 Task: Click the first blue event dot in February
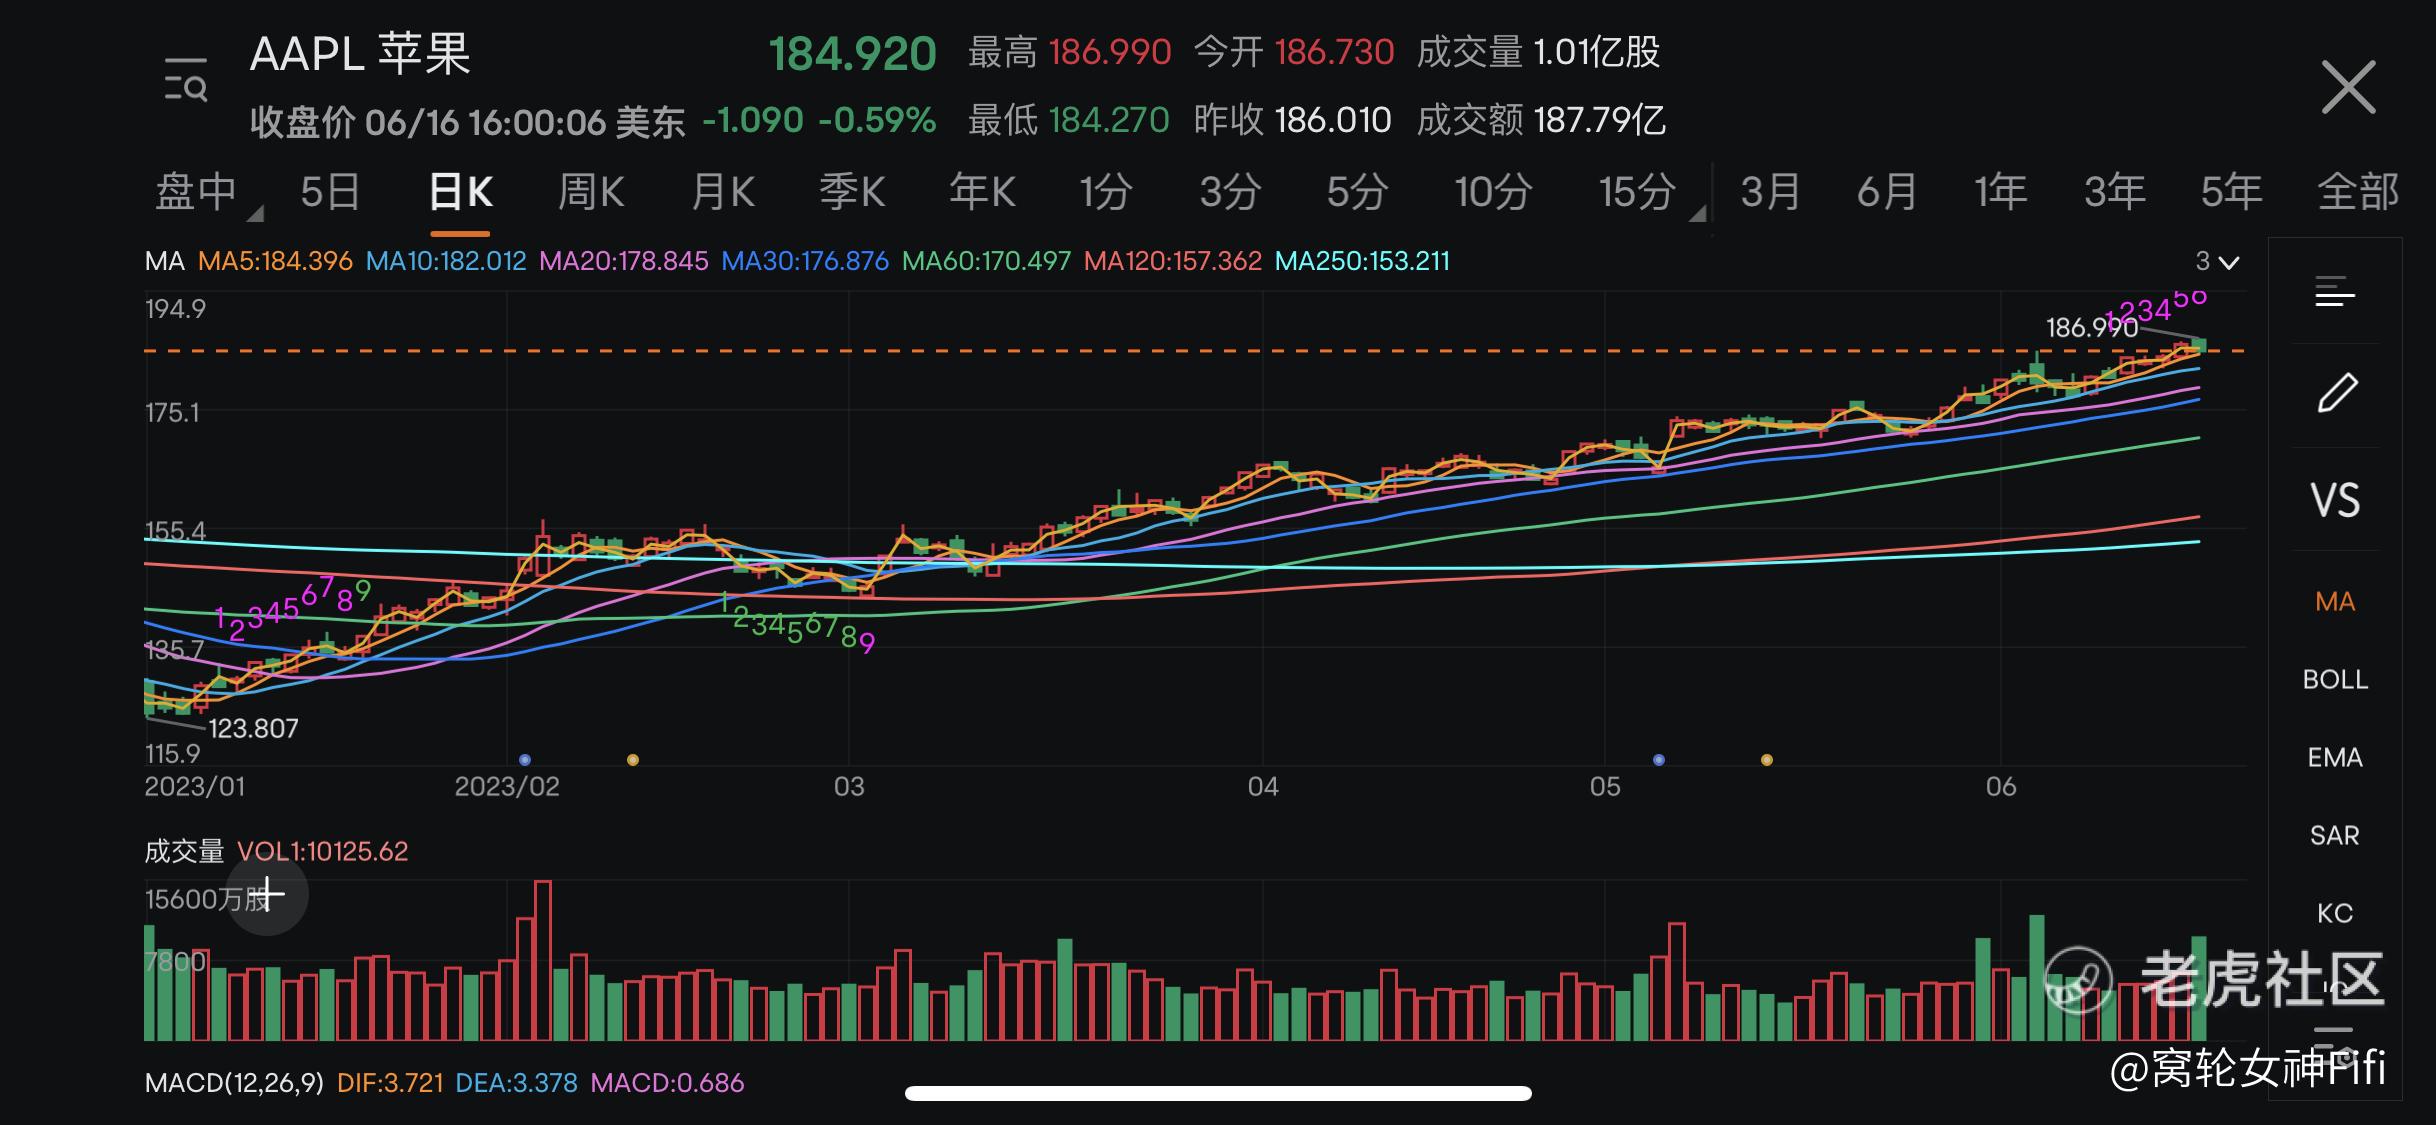pos(525,760)
